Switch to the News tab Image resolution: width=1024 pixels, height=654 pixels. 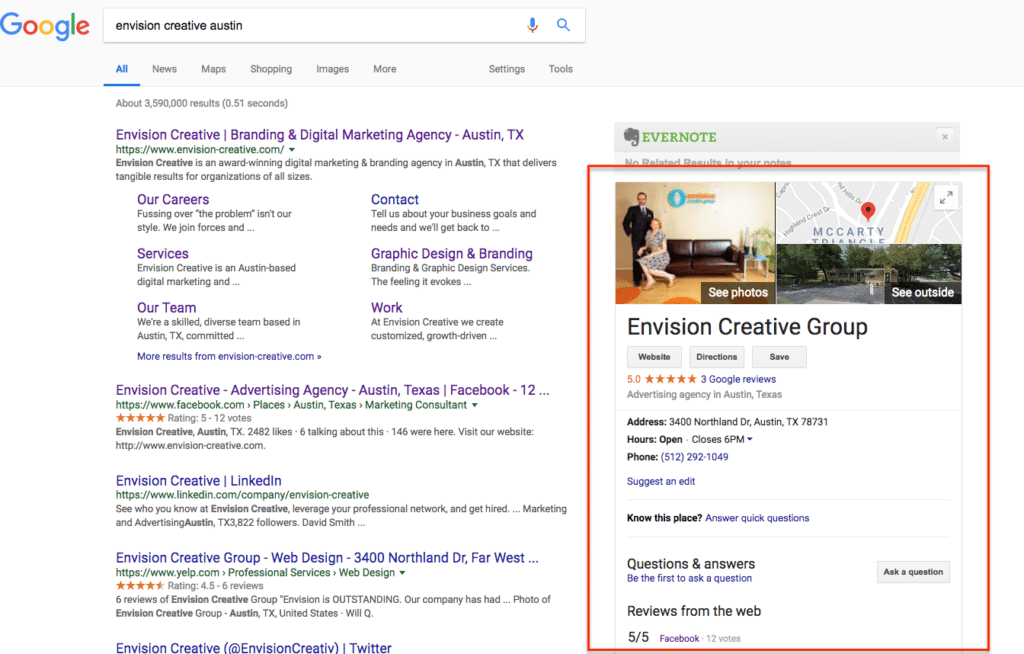(x=164, y=69)
